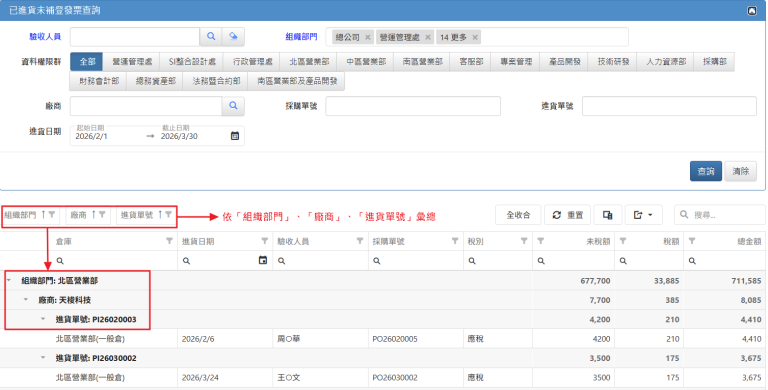
Task: Select the 財務會計部 permission tab
Action: click(x=99, y=81)
